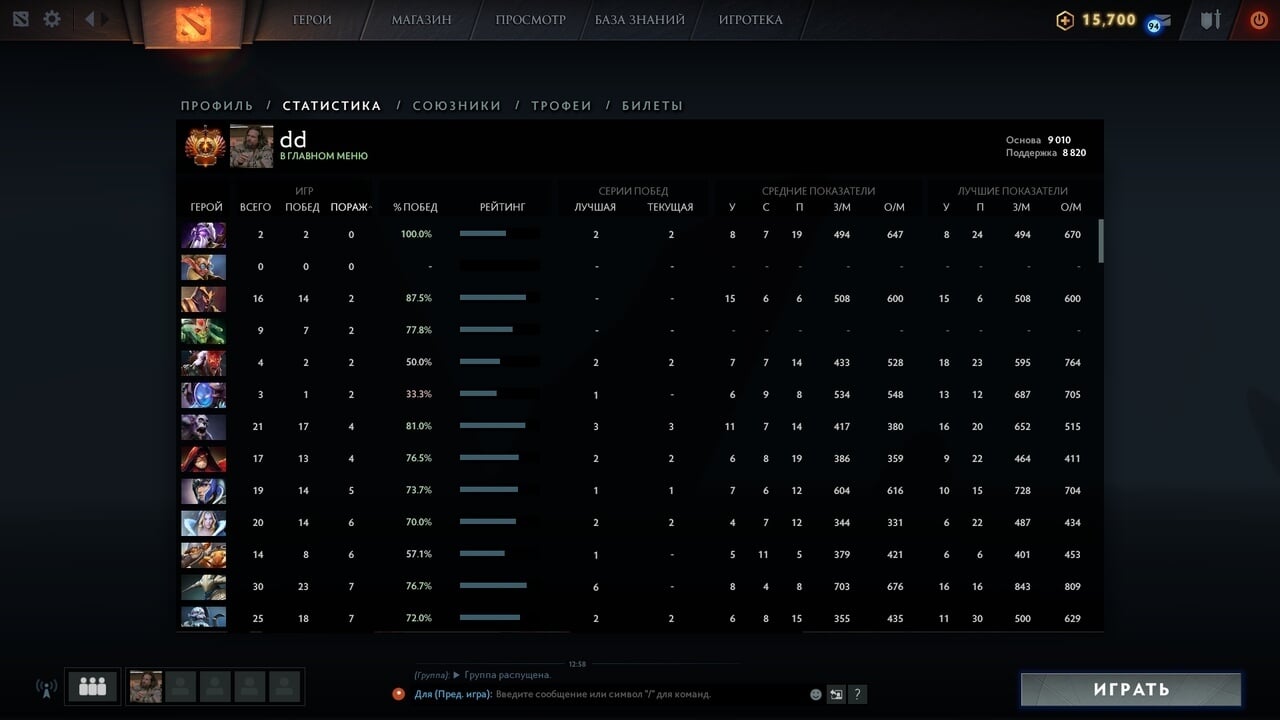This screenshot has height=720, width=1280.
Task: Sort table by ПОБЕД column
Action: click(302, 207)
